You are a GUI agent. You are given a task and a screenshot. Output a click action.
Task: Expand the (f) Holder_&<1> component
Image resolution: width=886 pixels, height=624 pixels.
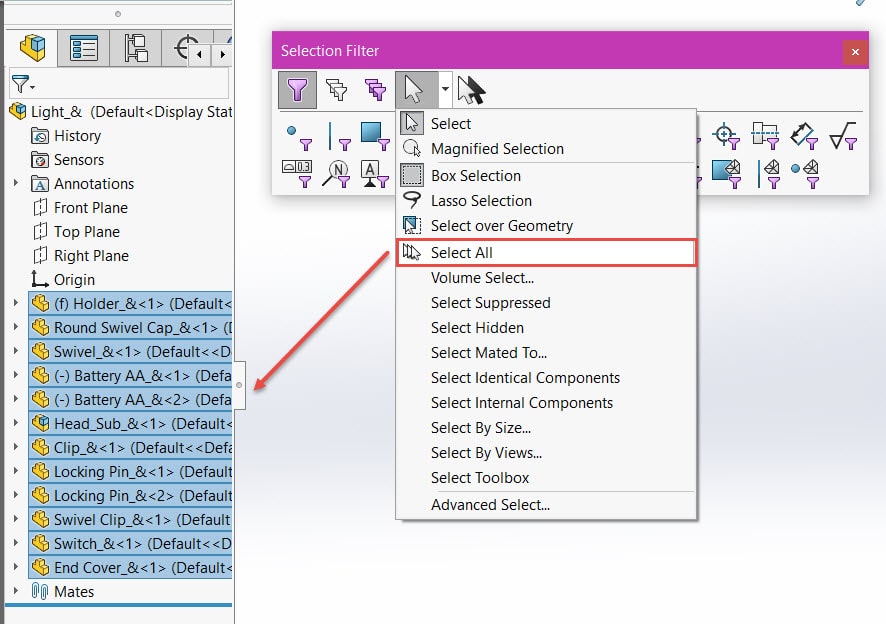click(x=16, y=303)
